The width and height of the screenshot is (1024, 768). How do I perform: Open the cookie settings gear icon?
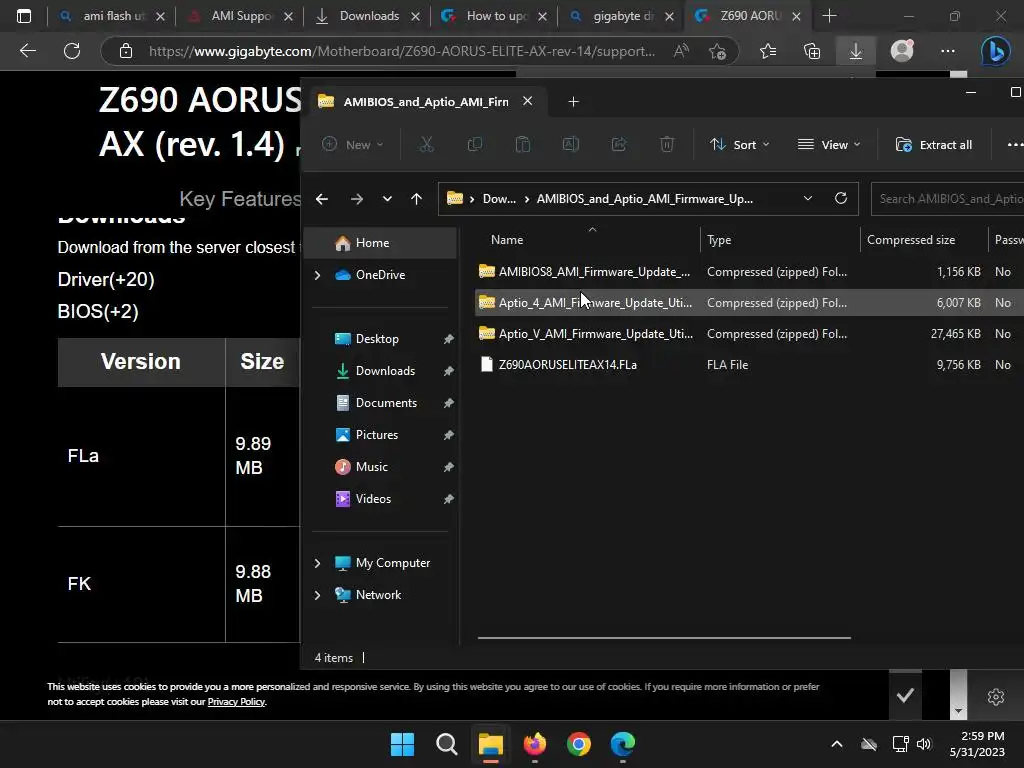996,697
